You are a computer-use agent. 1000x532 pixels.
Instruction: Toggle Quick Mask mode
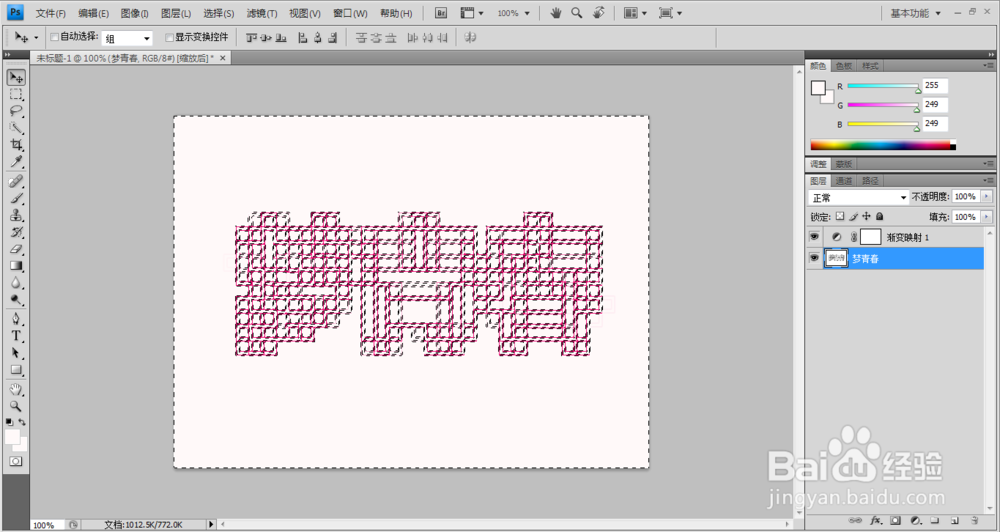16,461
